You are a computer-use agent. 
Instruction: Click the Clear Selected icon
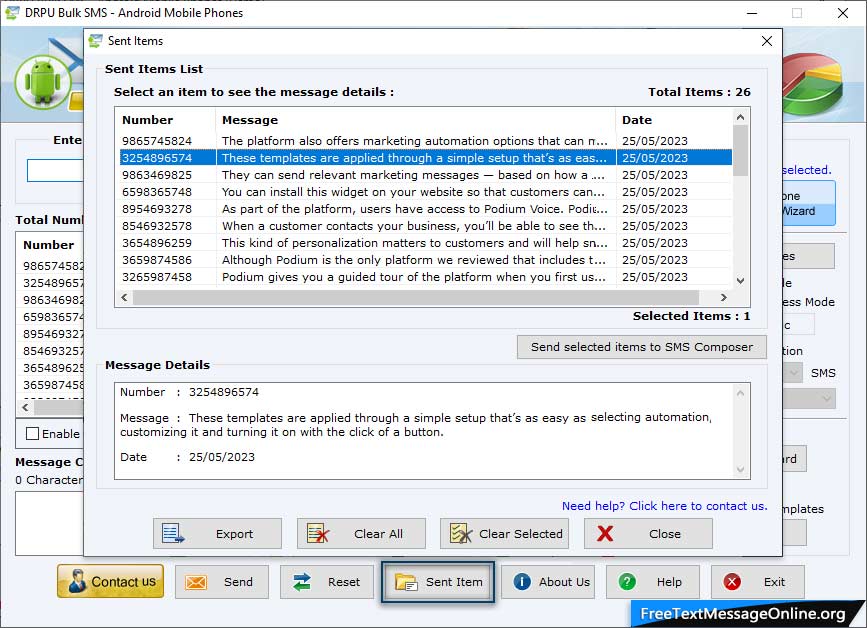tap(461, 533)
